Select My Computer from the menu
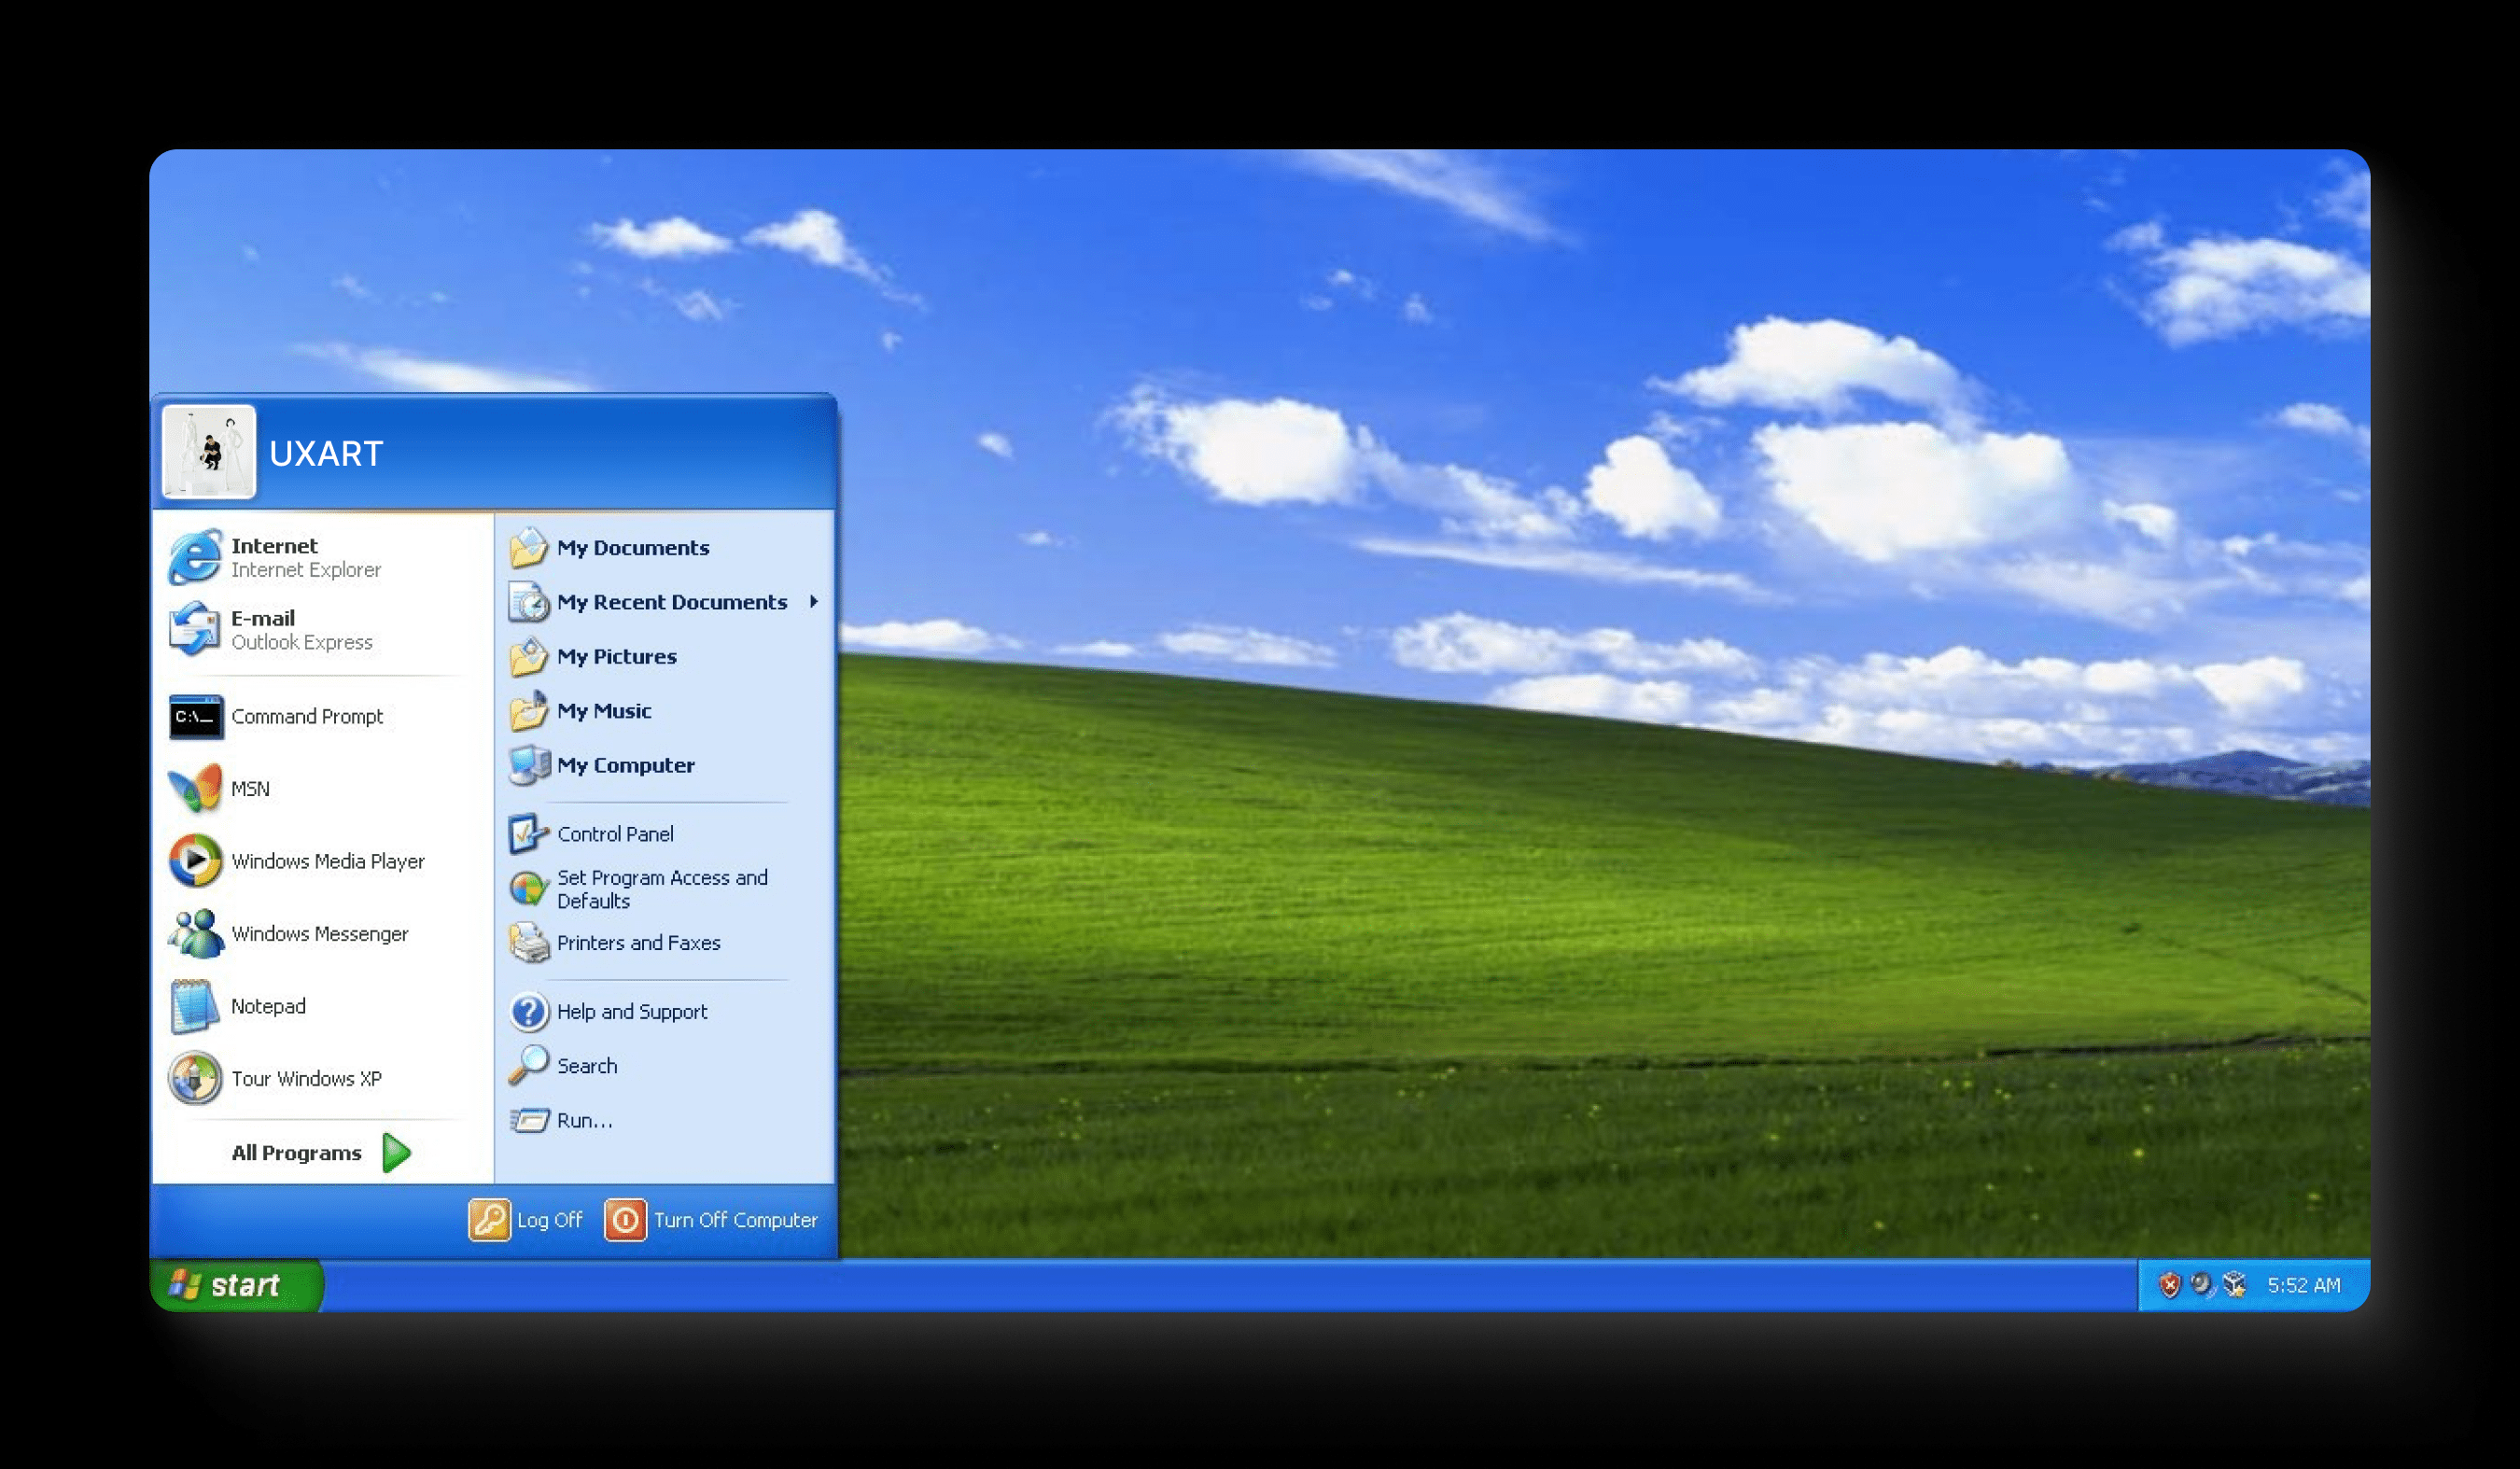The image size is (2520, 1469). pyautogui.click(x=625, y=766)
